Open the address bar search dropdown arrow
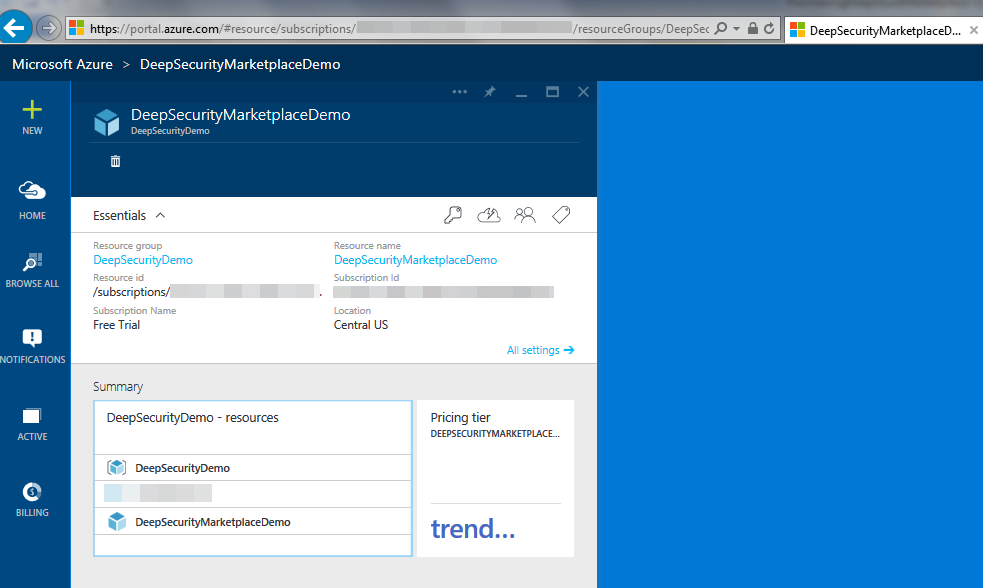Screen dimensions: 983x588 pos(736,29)
